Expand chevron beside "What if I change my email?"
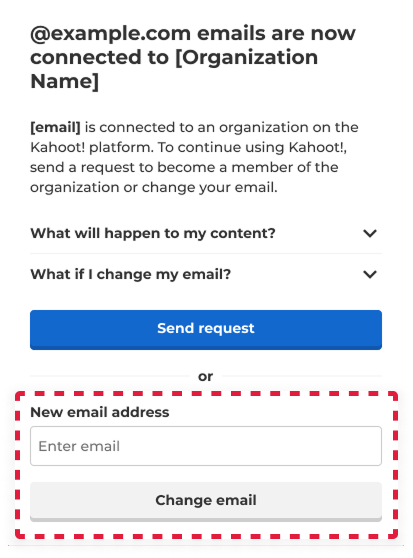This screenshot has height=558, width=413. tap(370, 274)
